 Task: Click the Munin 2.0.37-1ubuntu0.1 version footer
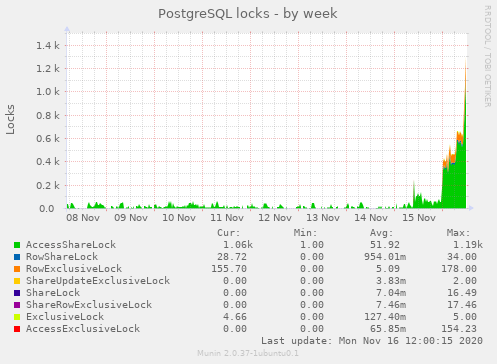coord(248,353)
